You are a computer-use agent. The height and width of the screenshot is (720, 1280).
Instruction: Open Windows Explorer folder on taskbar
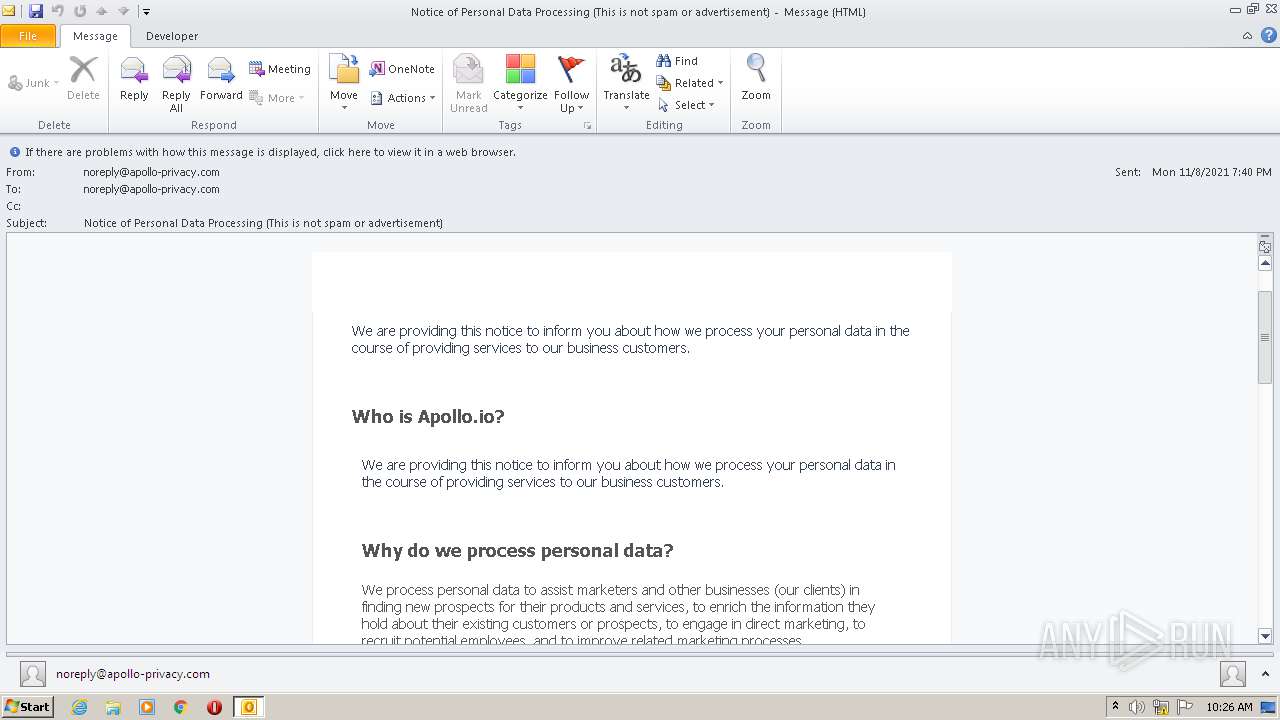click(x=113, y=707)
